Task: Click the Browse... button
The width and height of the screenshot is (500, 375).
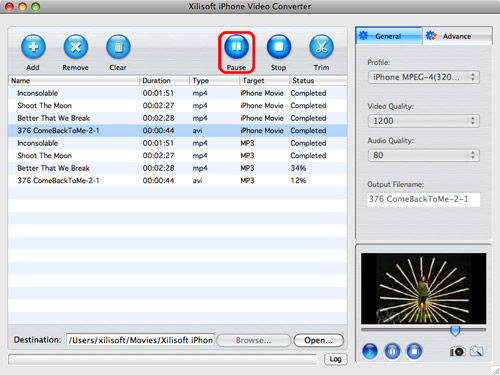Action: (x=254, y=340)
